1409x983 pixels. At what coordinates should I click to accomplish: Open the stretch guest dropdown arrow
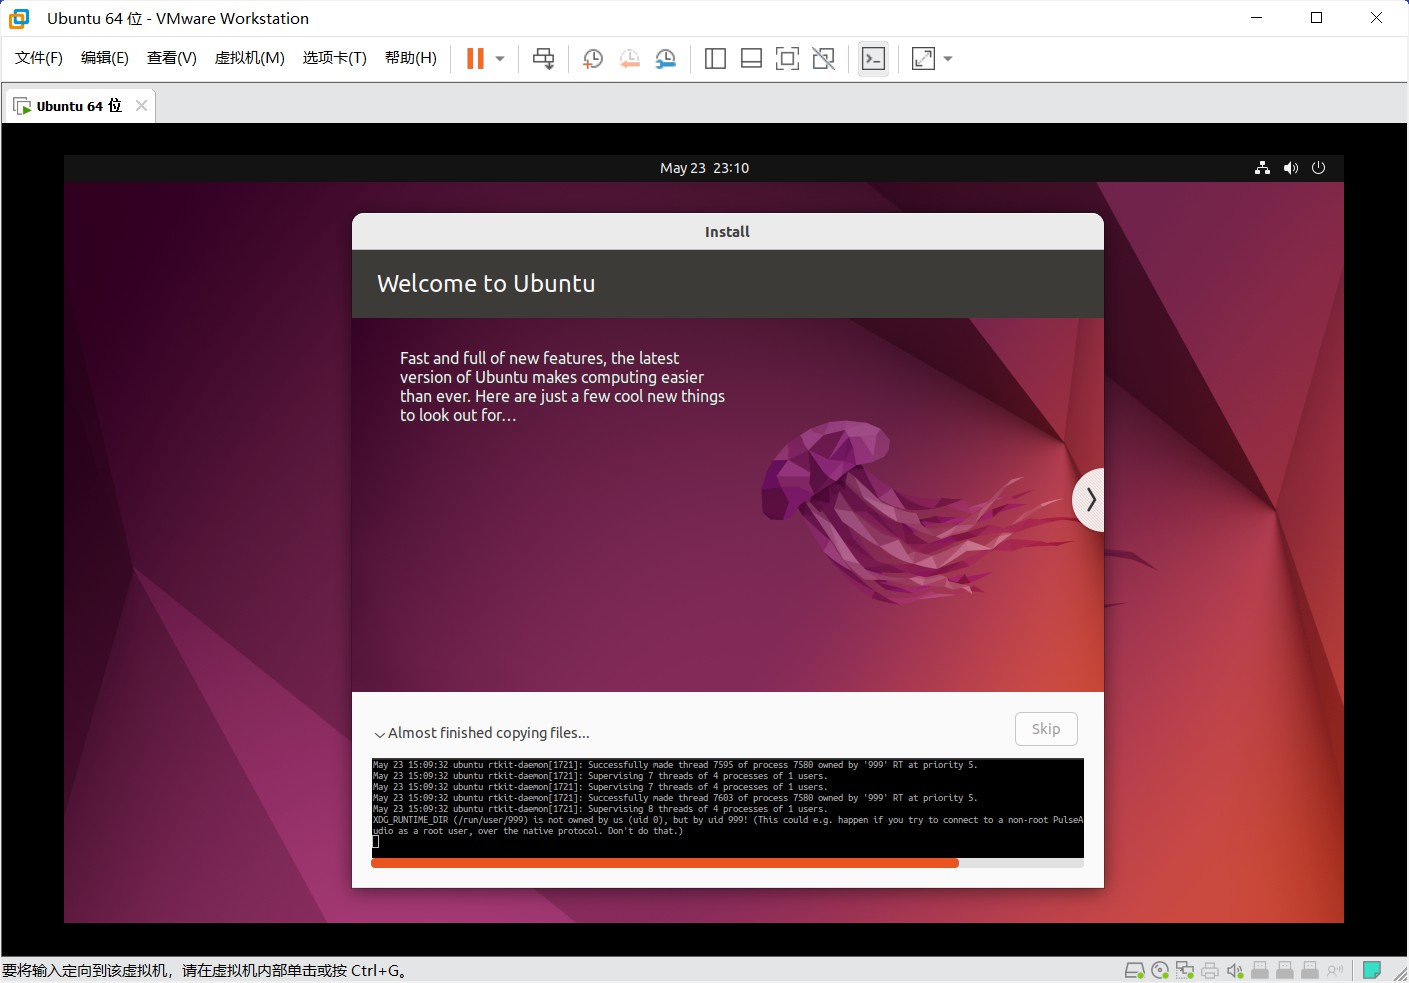[x=948, y=59]
